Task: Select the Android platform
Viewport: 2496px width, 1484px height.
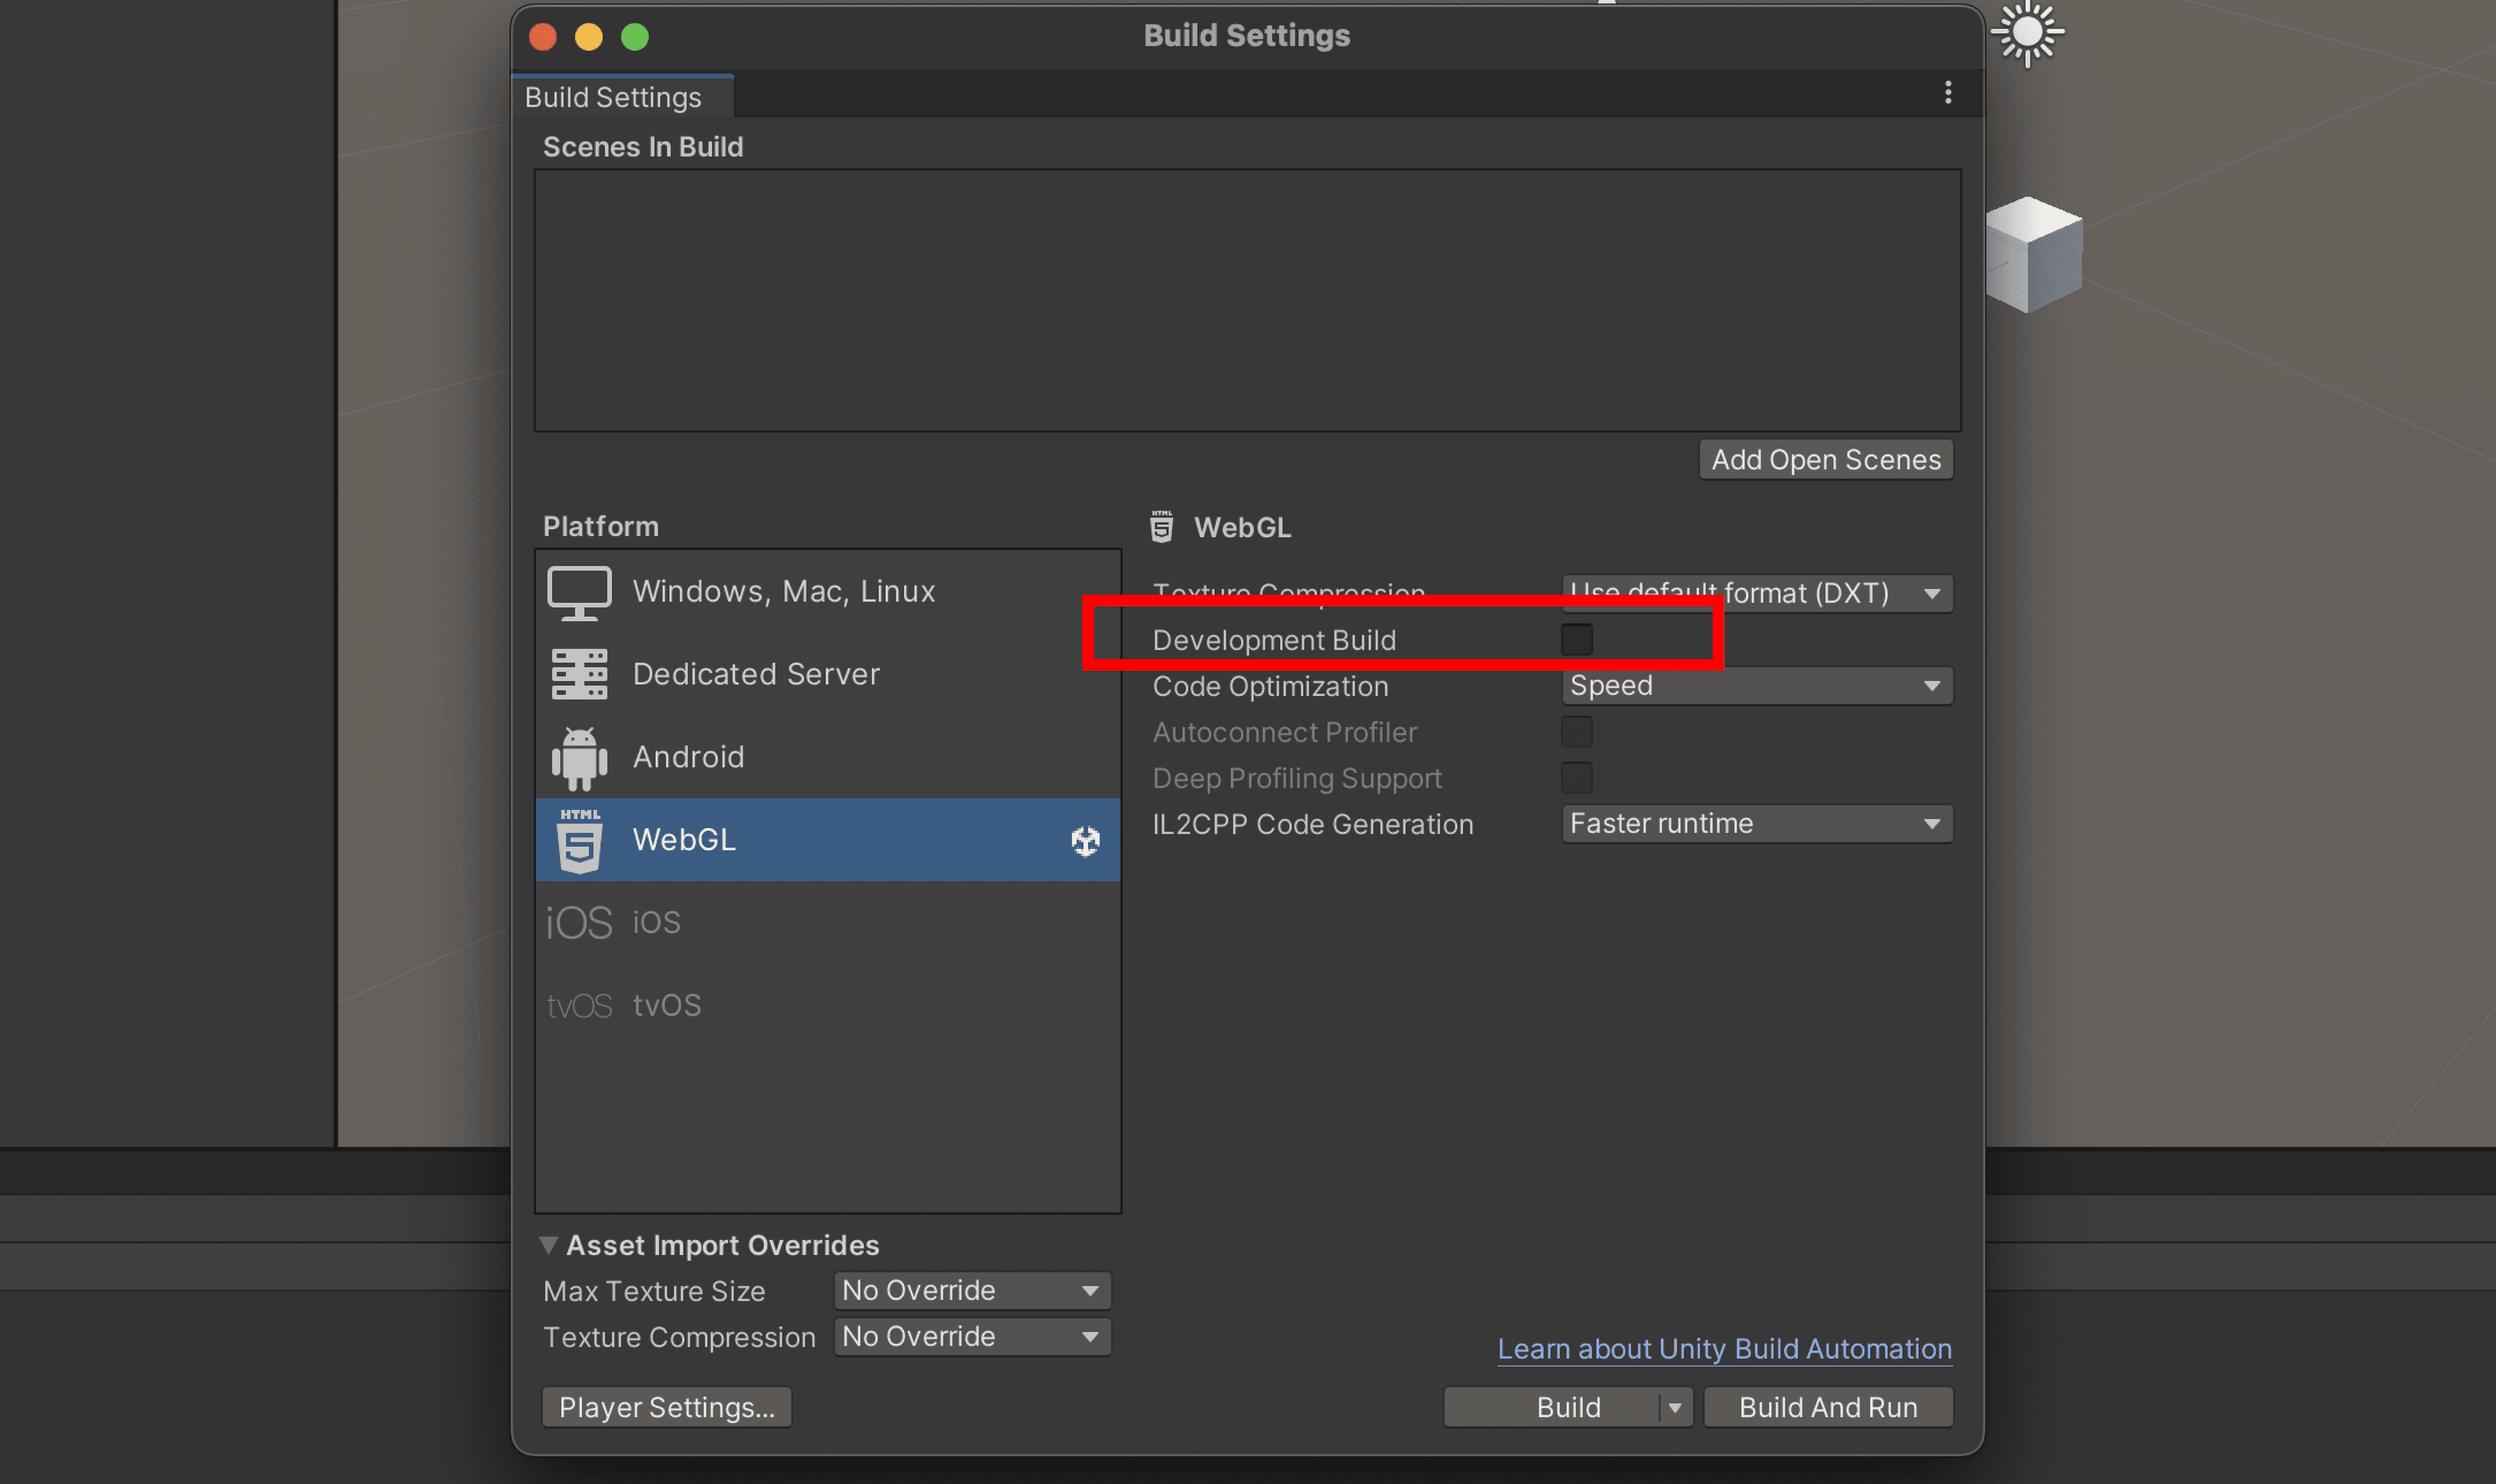Action: coord(828,757)
